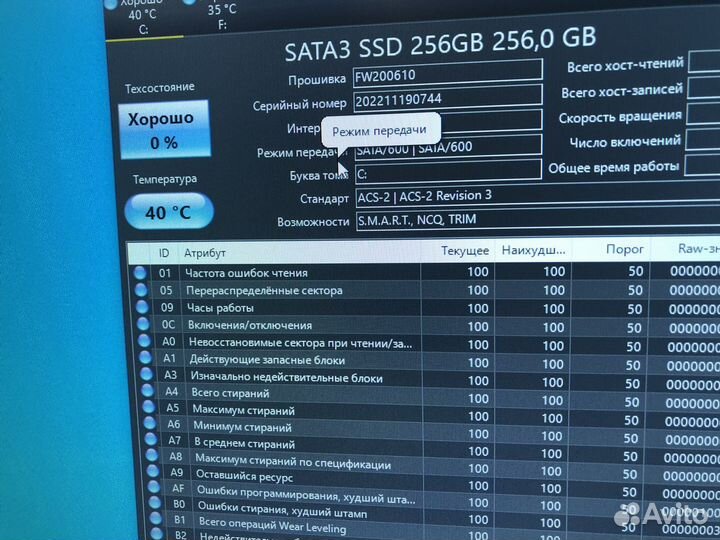Click the Текущее column header
The image size is (720, 540).
point(464,250)
